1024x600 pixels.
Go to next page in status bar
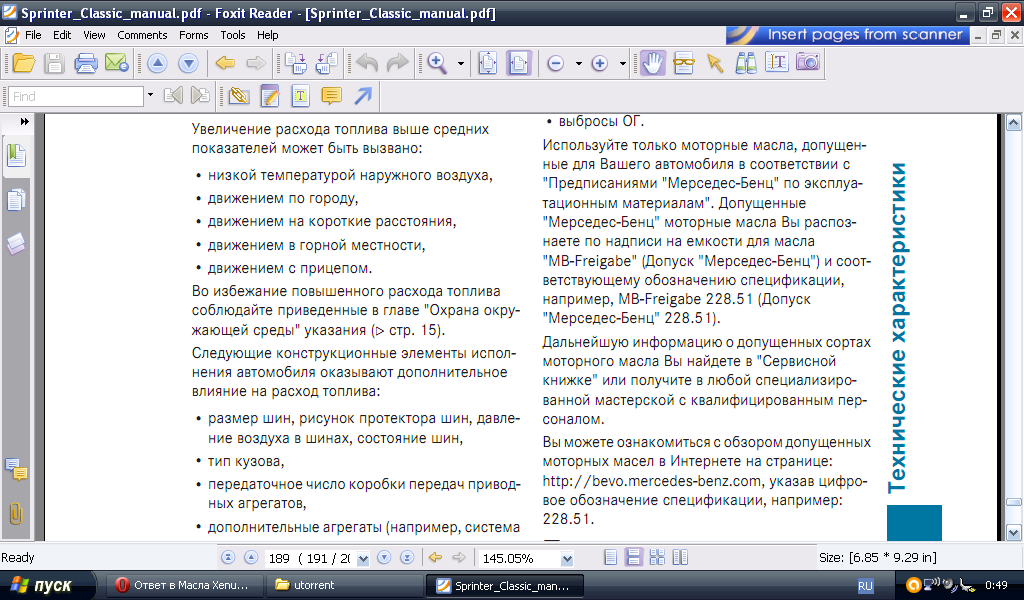pyautogui.click(x=384, y=558)
